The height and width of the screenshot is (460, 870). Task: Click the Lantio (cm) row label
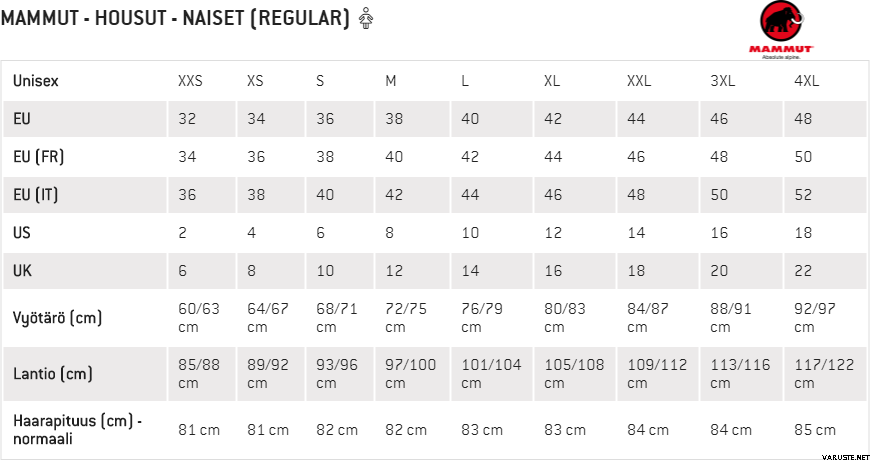(x=53, y=374)
